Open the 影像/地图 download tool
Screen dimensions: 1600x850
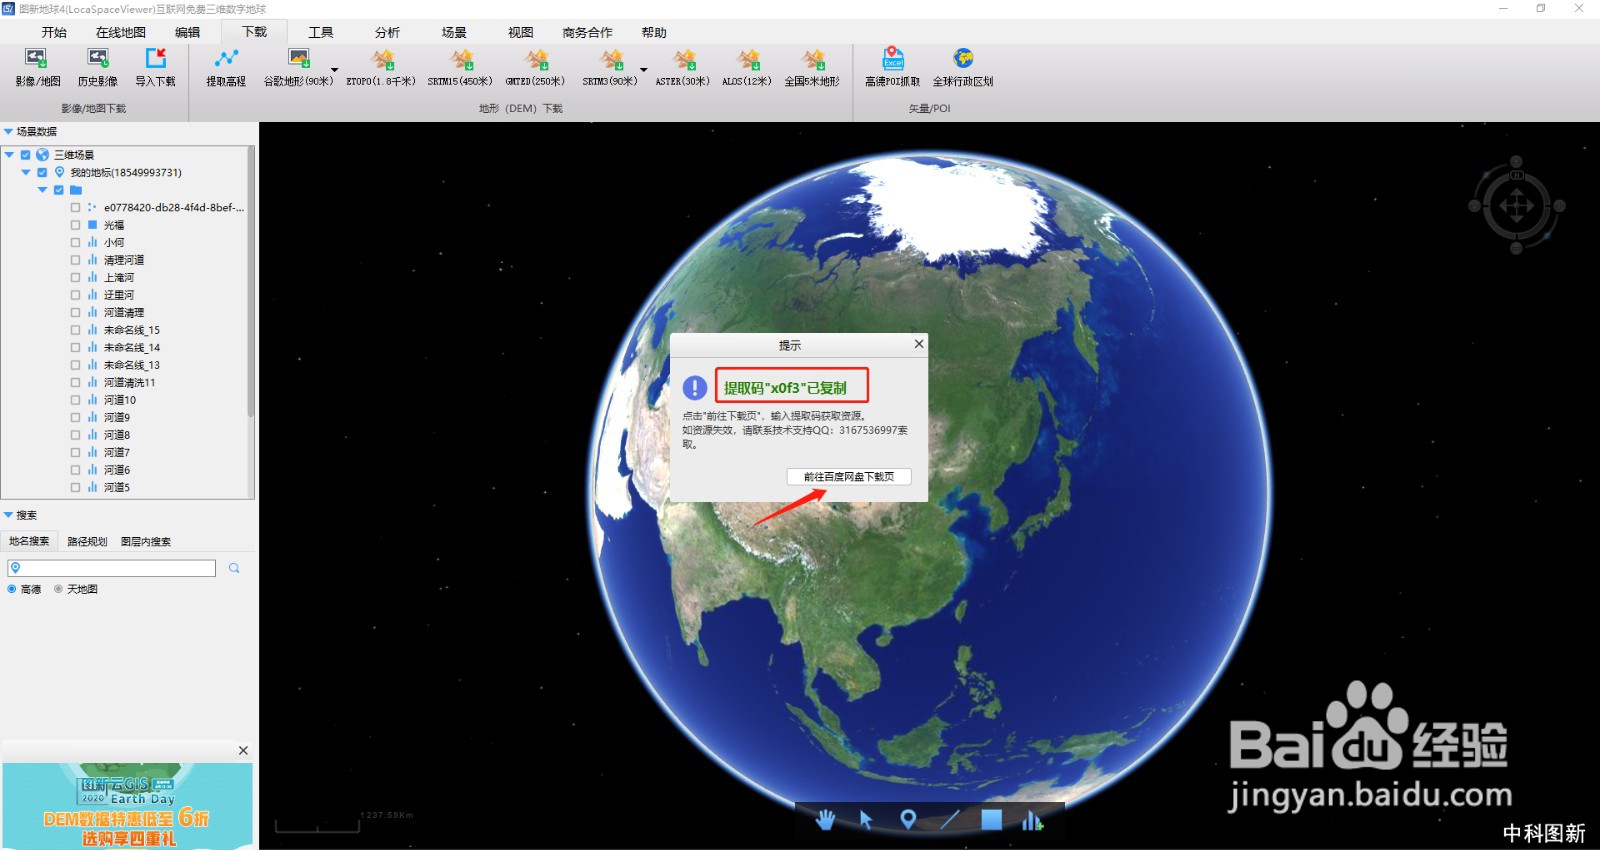(x=38, y=67)
